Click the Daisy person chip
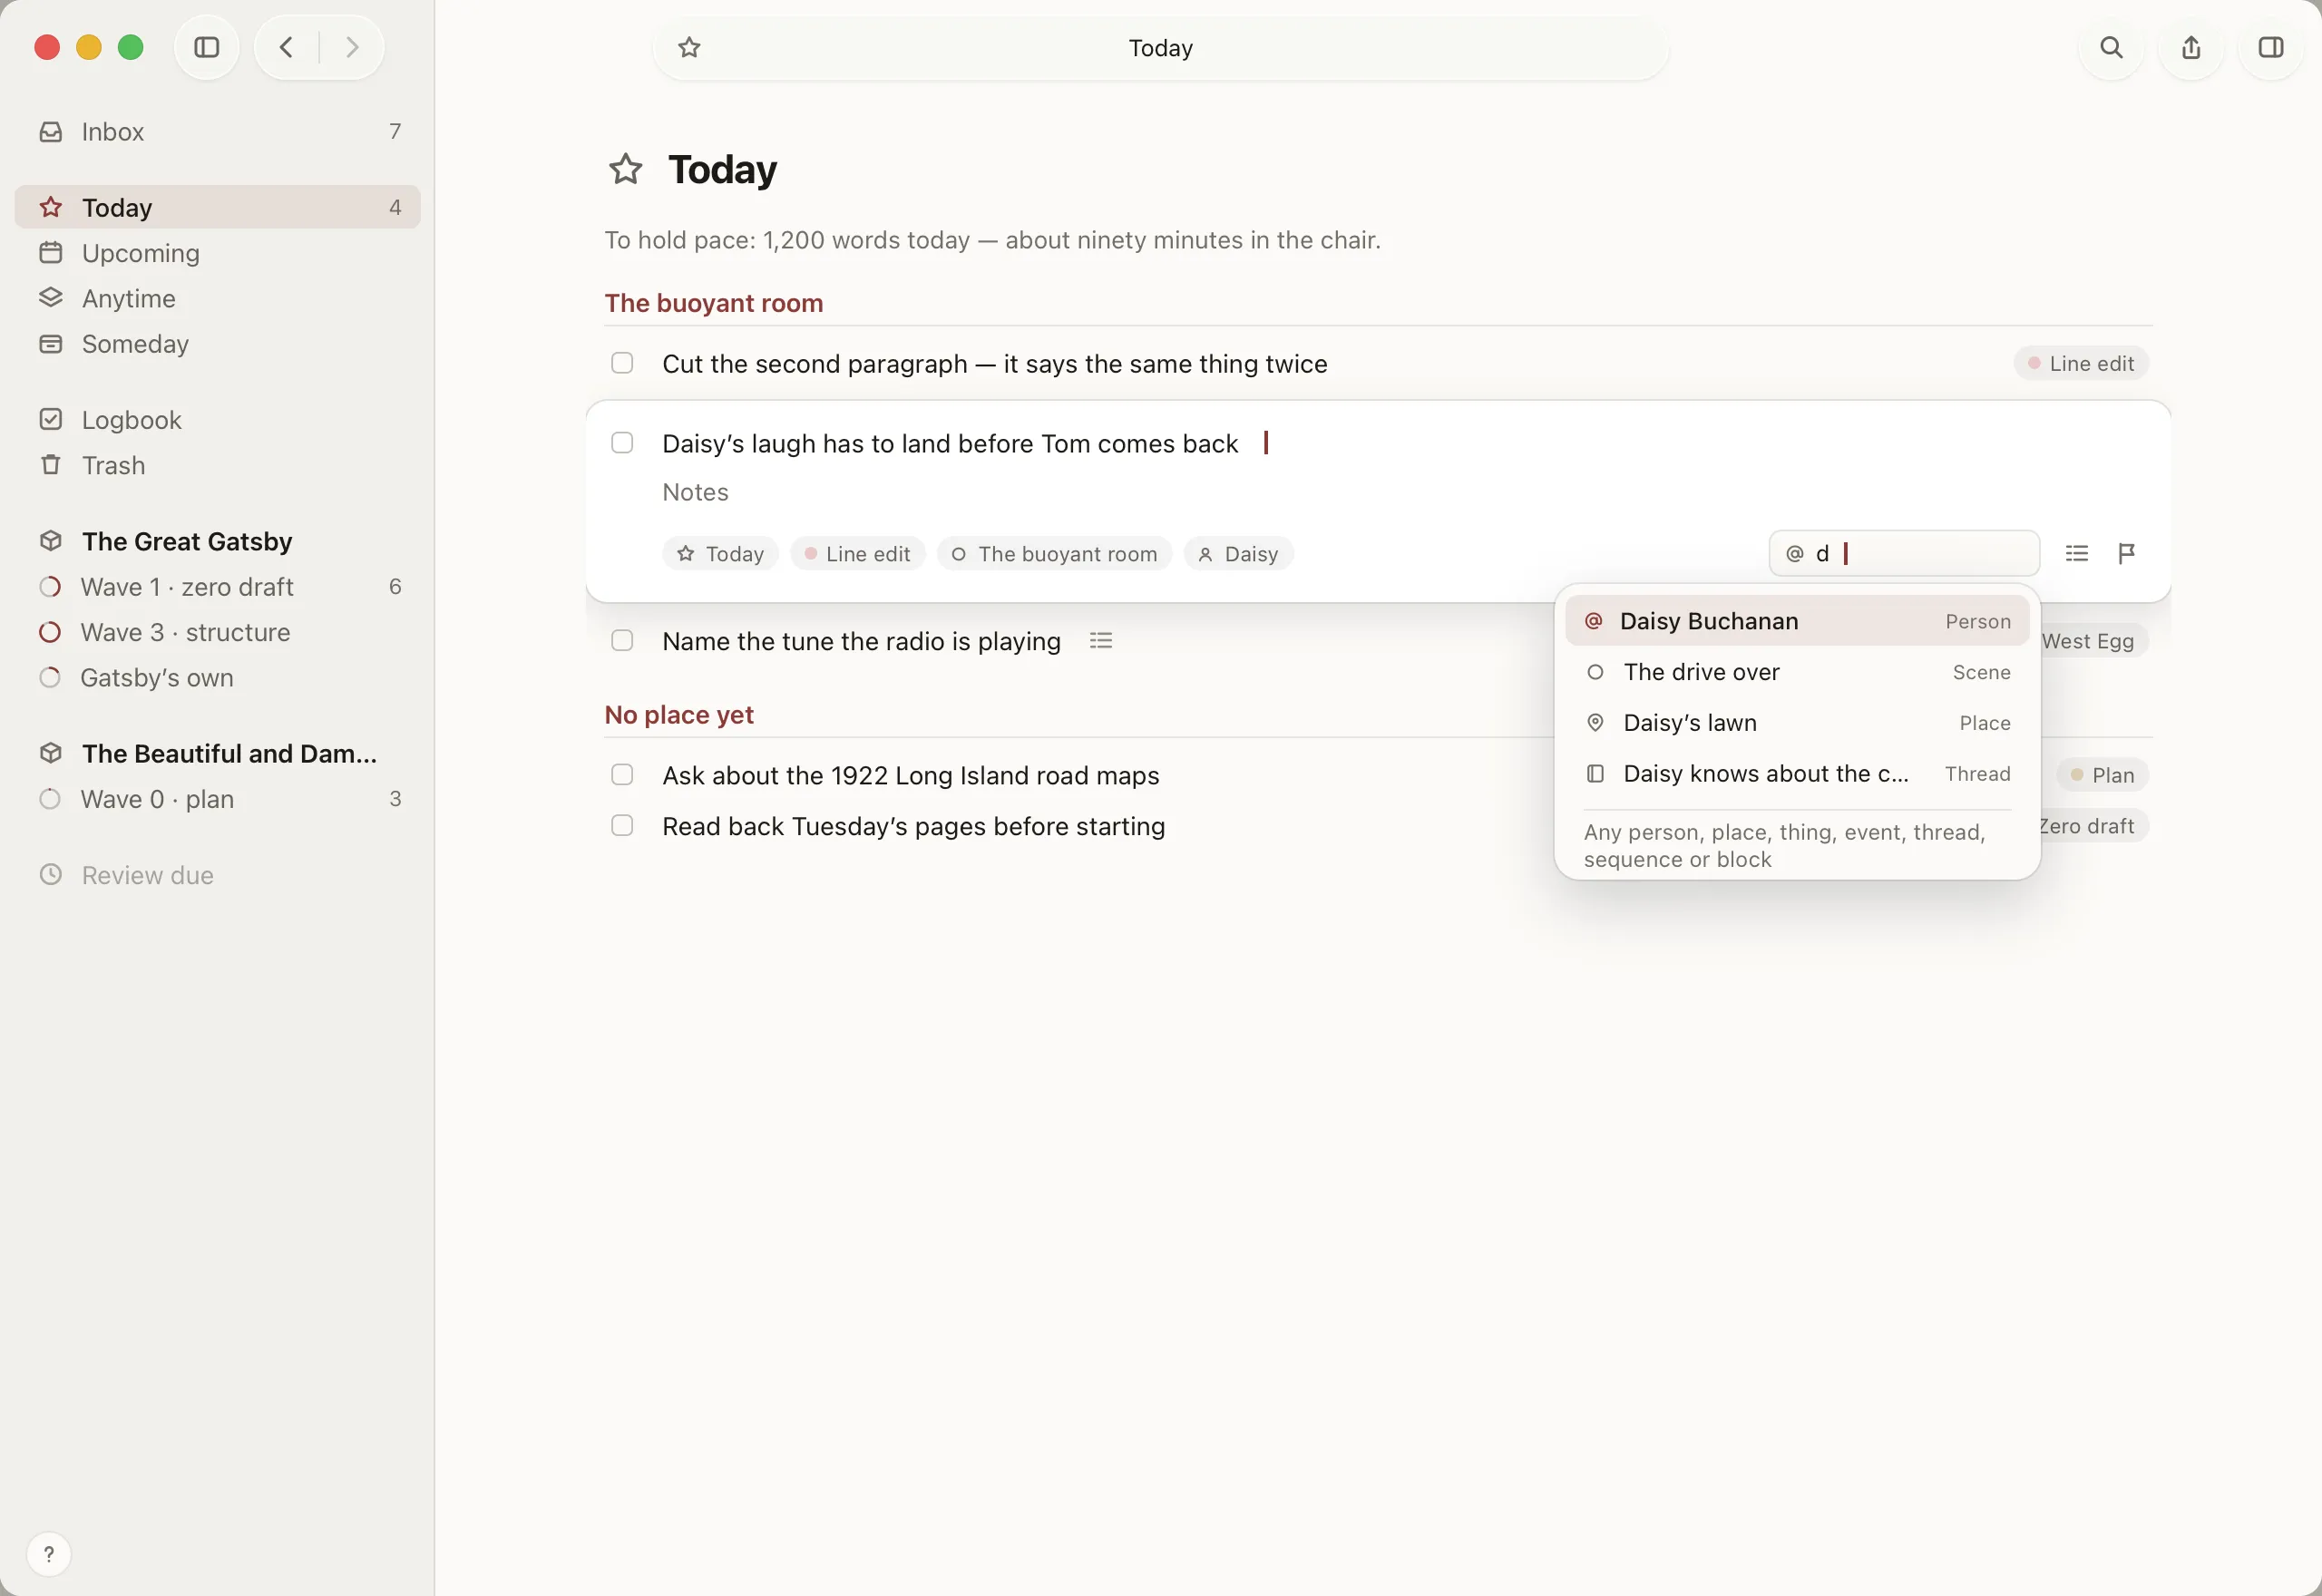The width and height of the screenshot is (2322, 1596). click(x=1238, y=554)
